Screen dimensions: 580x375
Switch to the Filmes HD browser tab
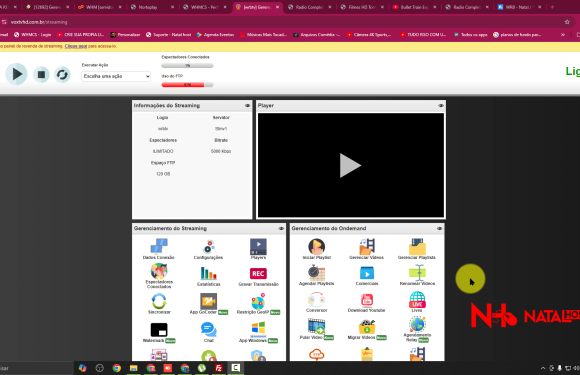point(362,7)
